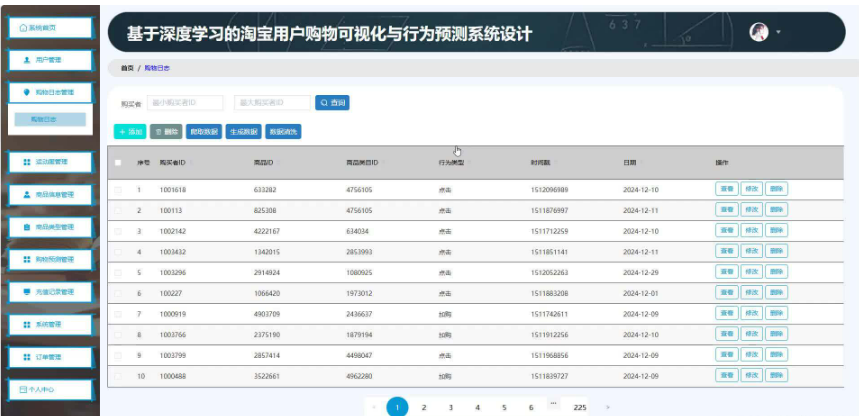Open 订单管理 grid icon menu
The height and width of the screenshot is (416, 859).
pos(50,357)
